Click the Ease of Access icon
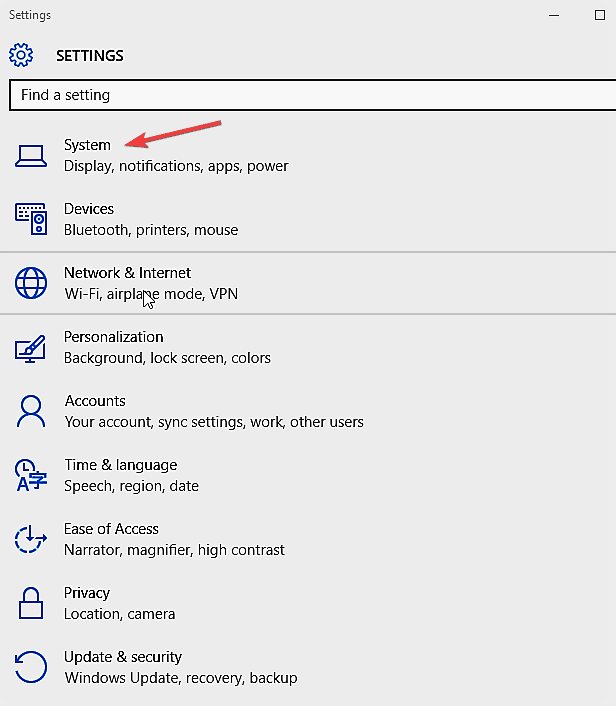Image resolution: width=616 pixels, height=706 pixels. [31, 539]
